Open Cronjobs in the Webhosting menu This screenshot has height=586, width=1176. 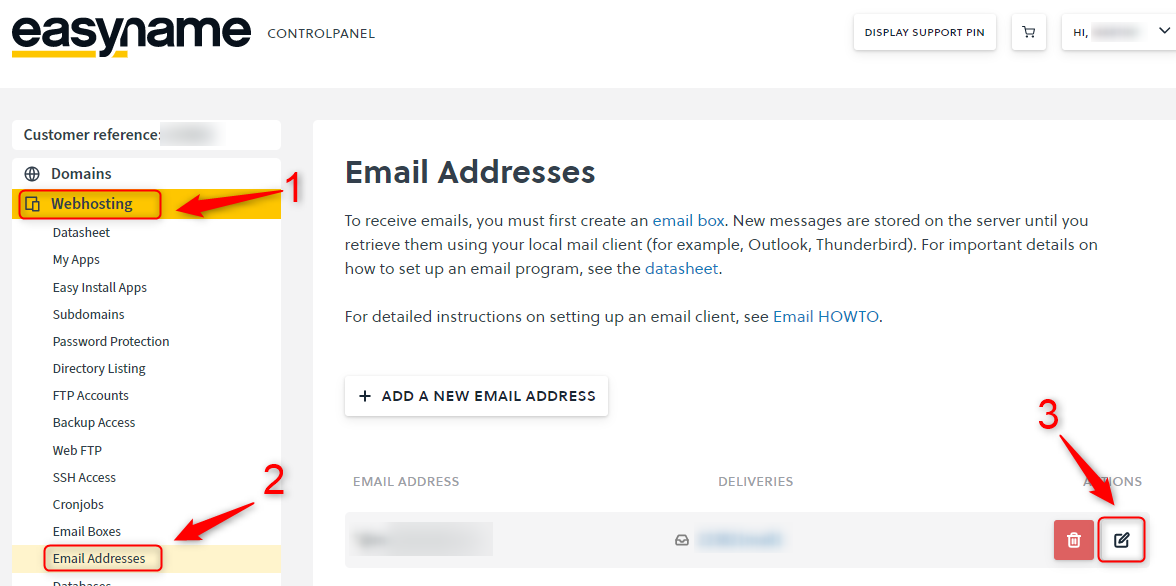pos(78,504)
